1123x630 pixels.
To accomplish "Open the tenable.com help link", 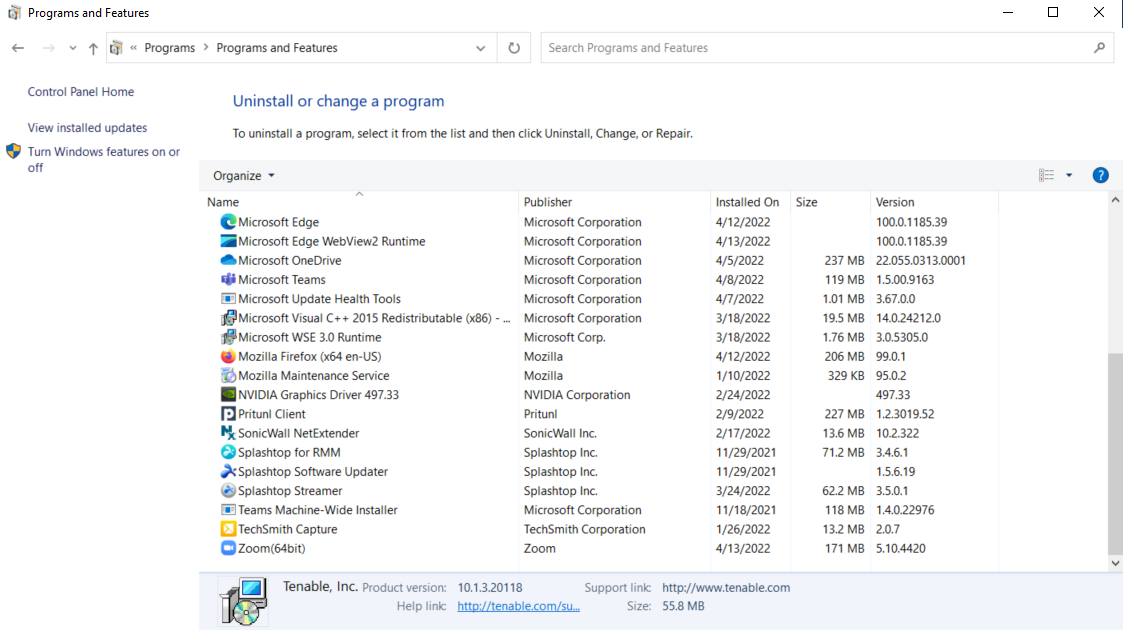I will click(519, 606).
